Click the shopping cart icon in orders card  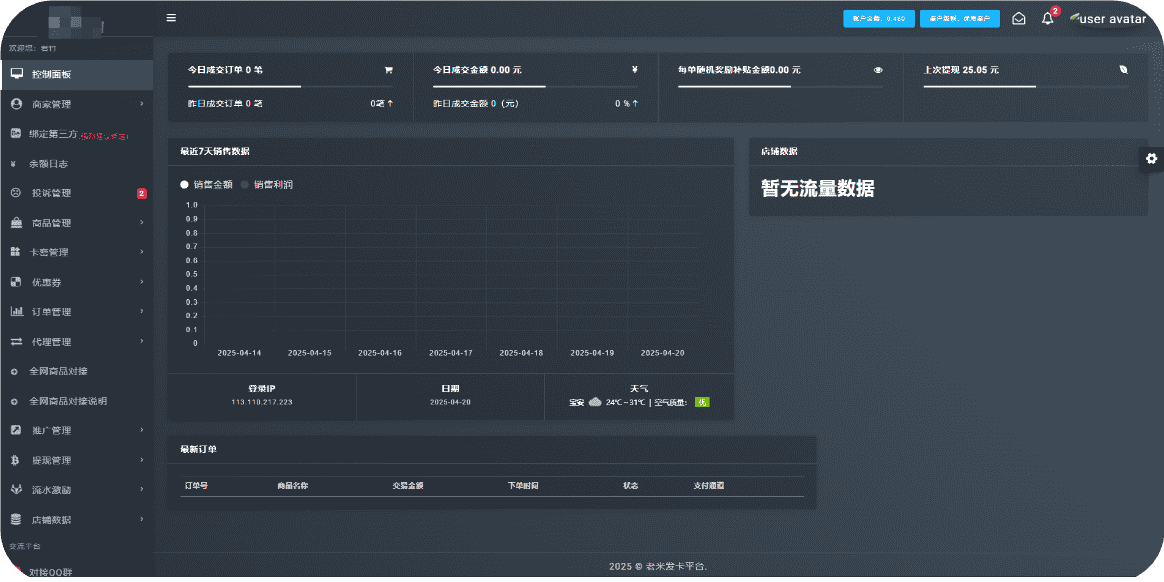point(388,71)
